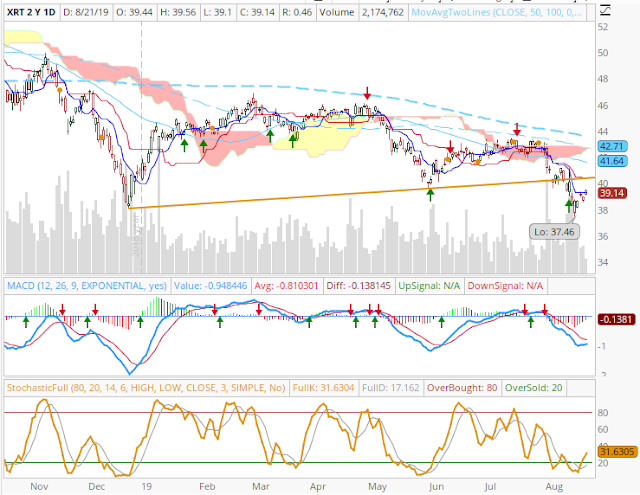Click the 60 level on stochastic axis

click(603, 429)
